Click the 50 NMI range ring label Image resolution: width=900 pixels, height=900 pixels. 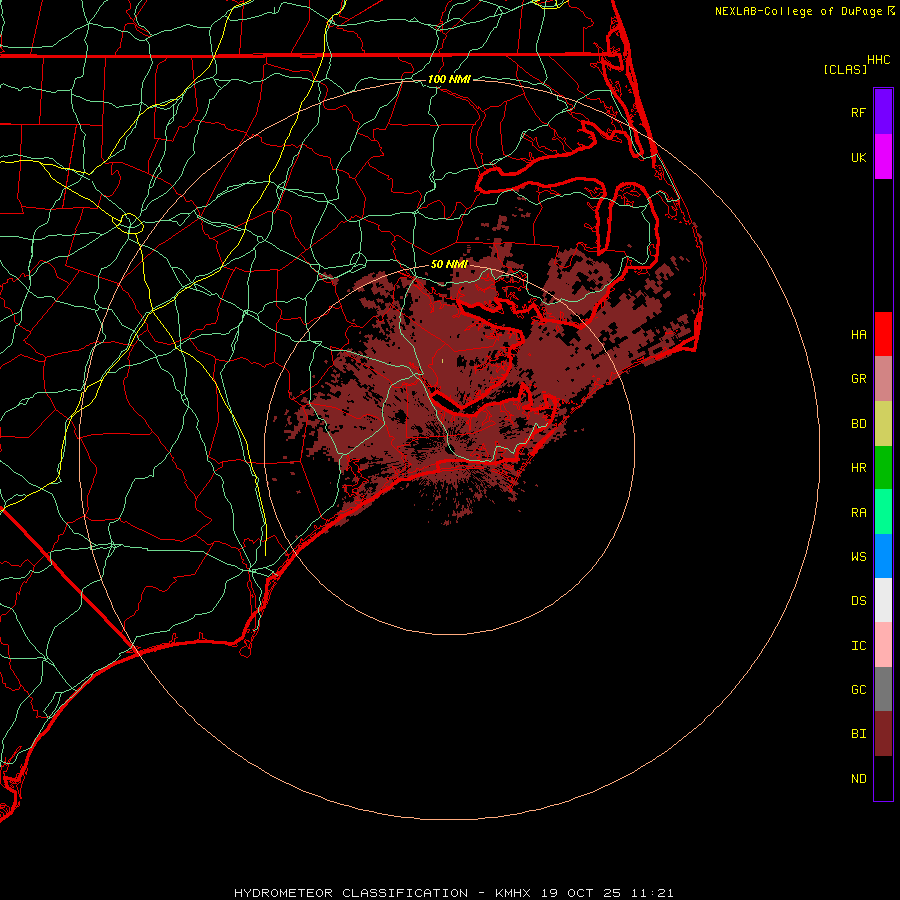point(449,264)
